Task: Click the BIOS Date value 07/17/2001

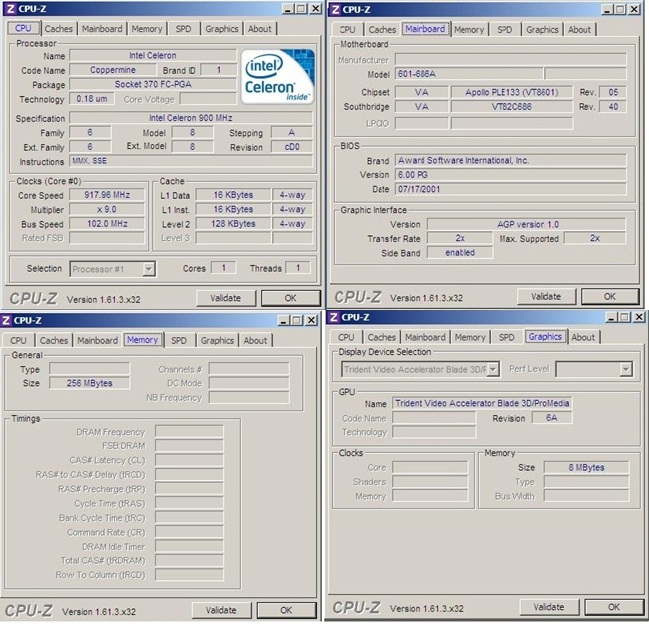Action: point(510,189)
